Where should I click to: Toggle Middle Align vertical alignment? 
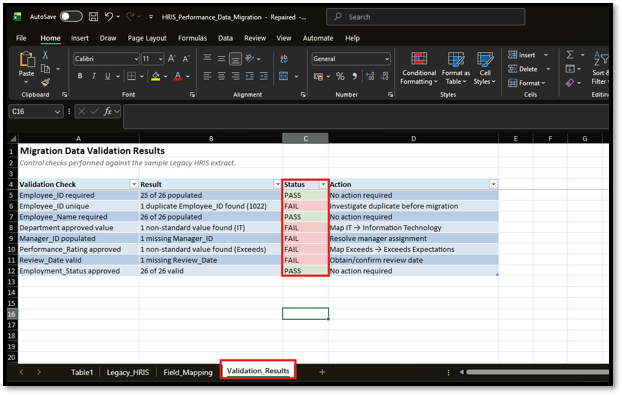pos(221,59)
